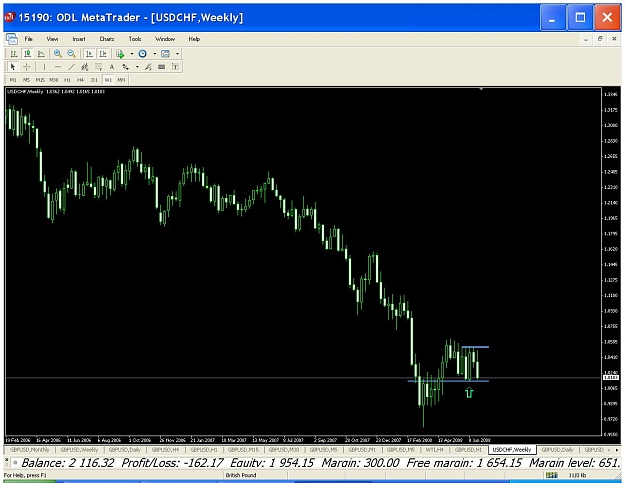
Task: Switch to the GBPUSD,M30 chart tab
Action: click(x=283, y=450)
